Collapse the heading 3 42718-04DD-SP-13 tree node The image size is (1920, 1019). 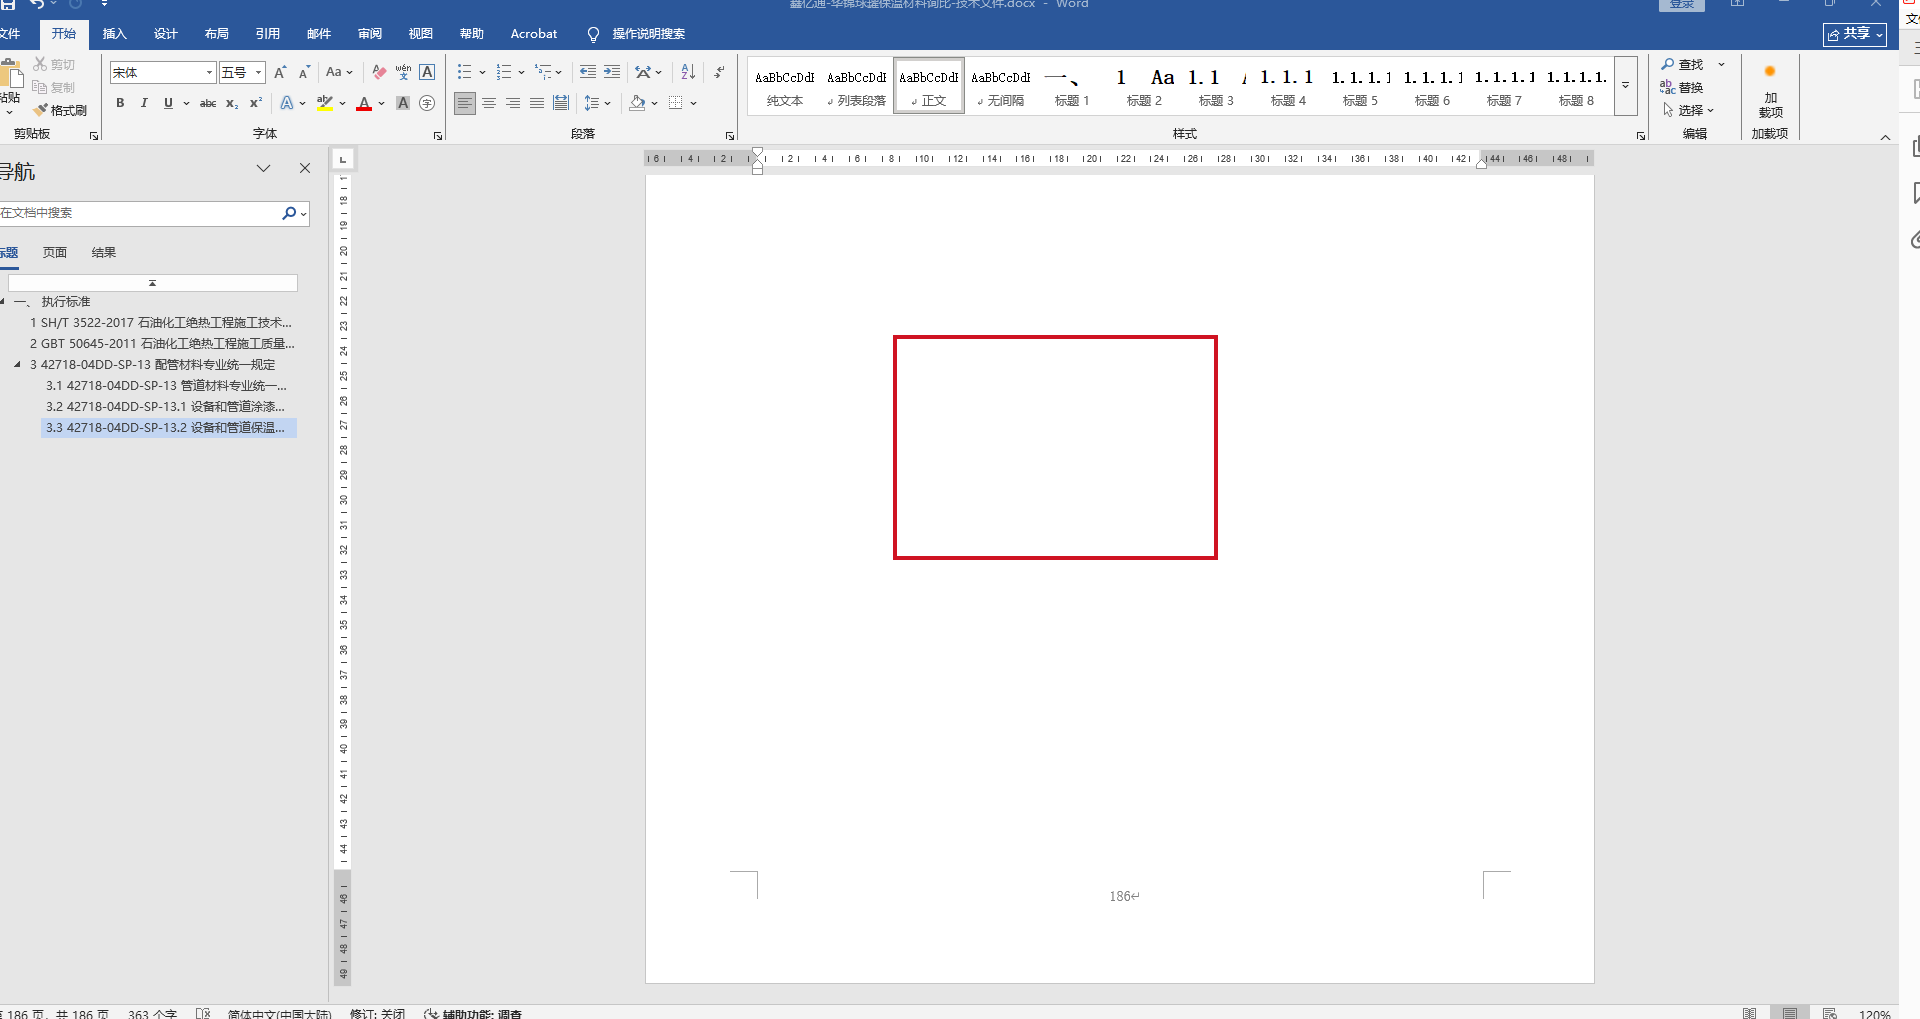(17, 365)
